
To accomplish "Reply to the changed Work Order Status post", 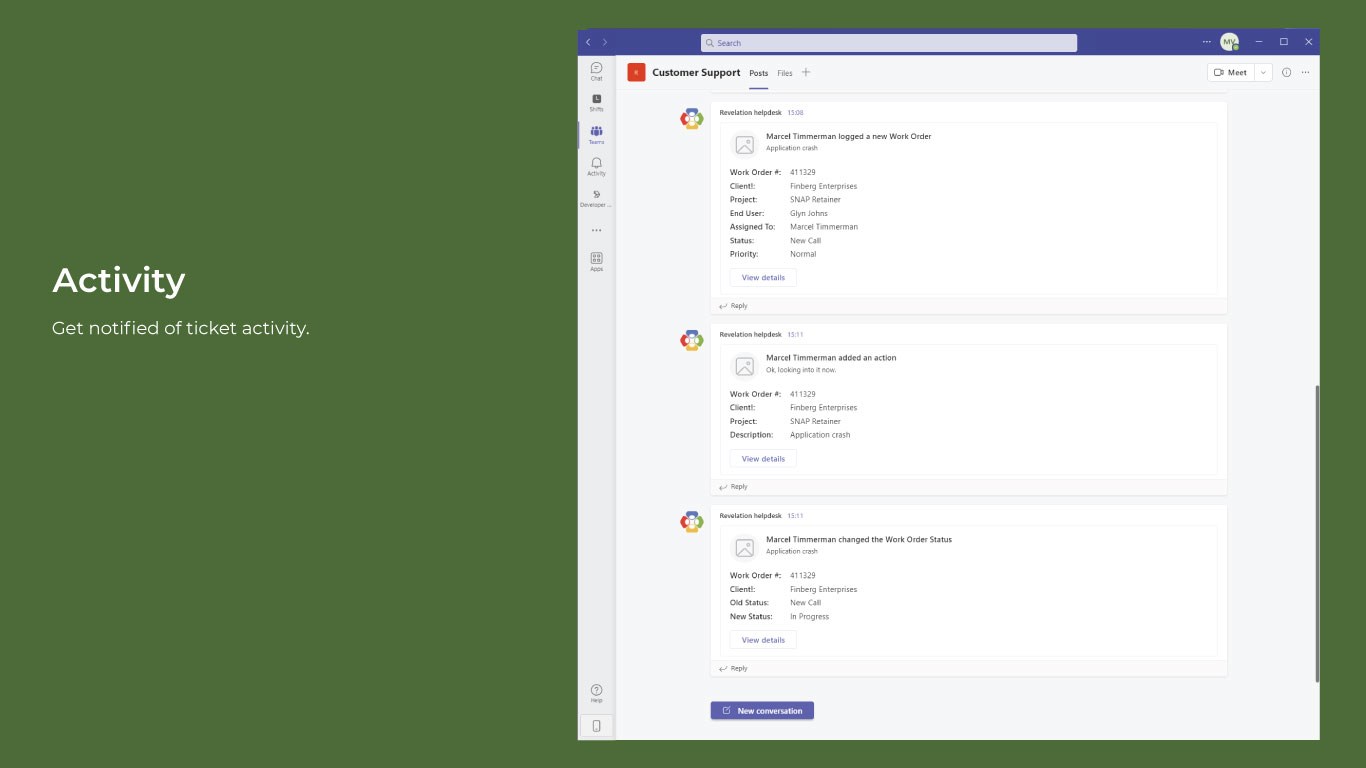I will coord(733,668).
